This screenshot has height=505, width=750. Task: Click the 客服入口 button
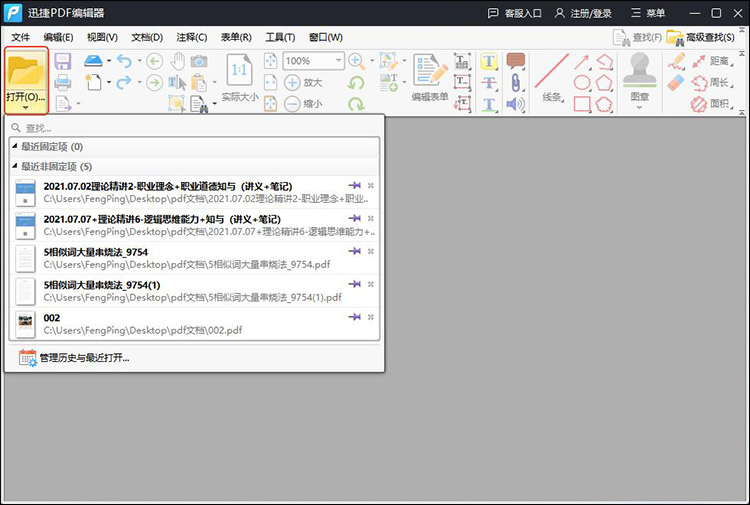coord(514,13)
